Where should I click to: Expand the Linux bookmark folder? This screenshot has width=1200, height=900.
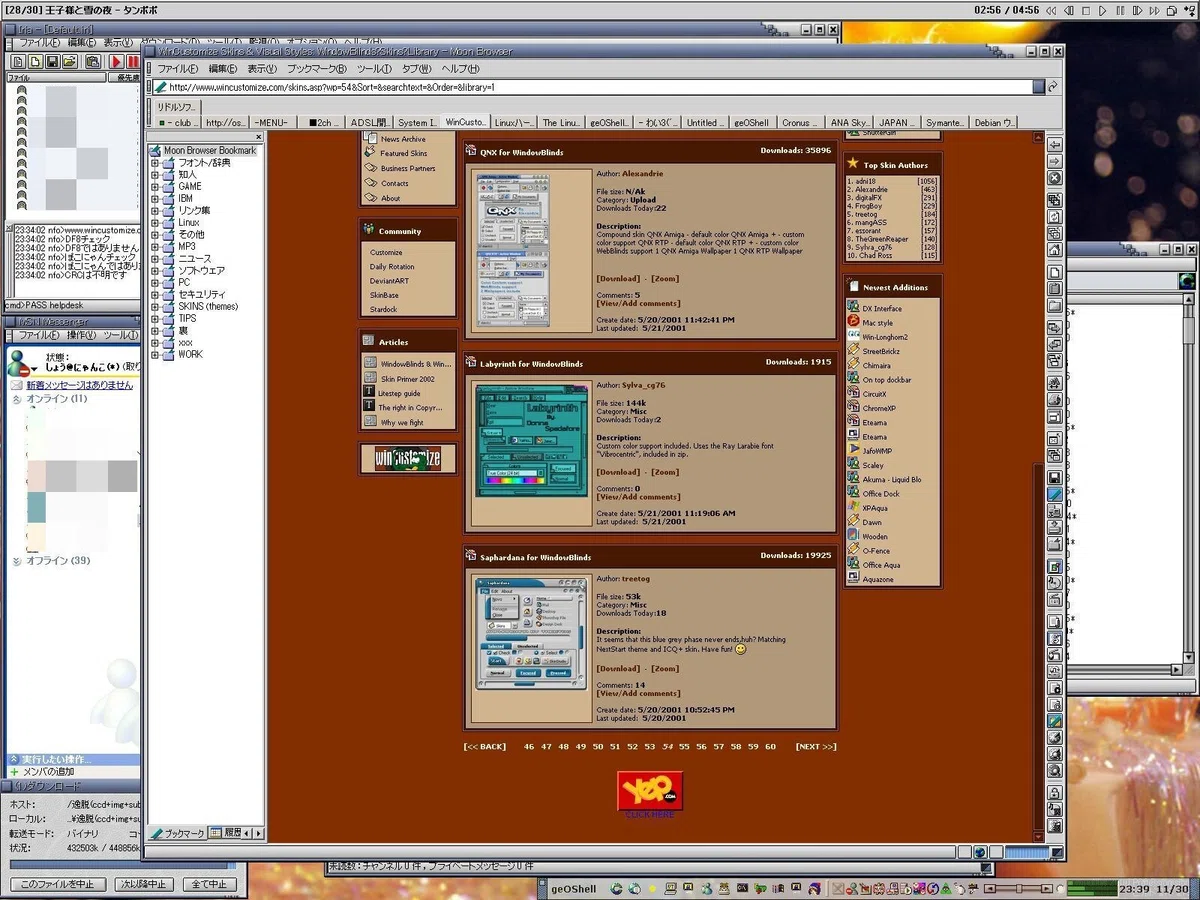coord(156,222)
